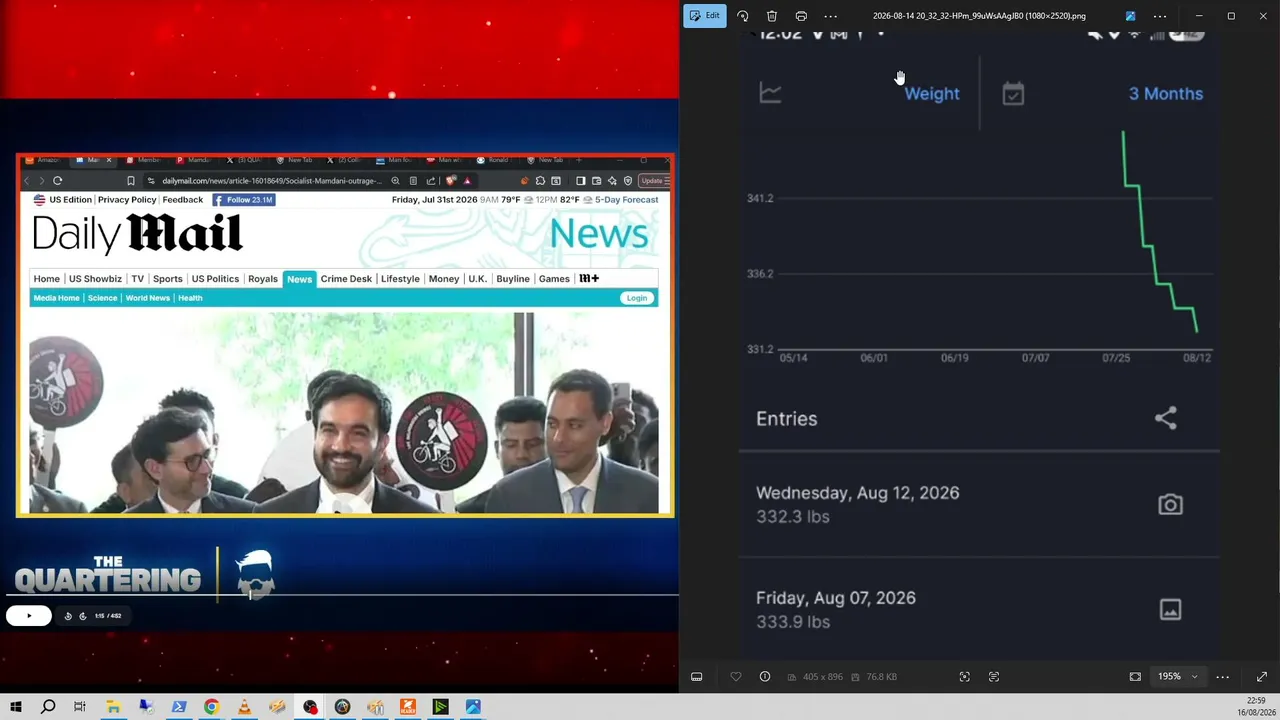Viewport: 1280px width, 720px height.
Task: Open the Photos app icon beside the filename
Action: [x=1130, y=16]
